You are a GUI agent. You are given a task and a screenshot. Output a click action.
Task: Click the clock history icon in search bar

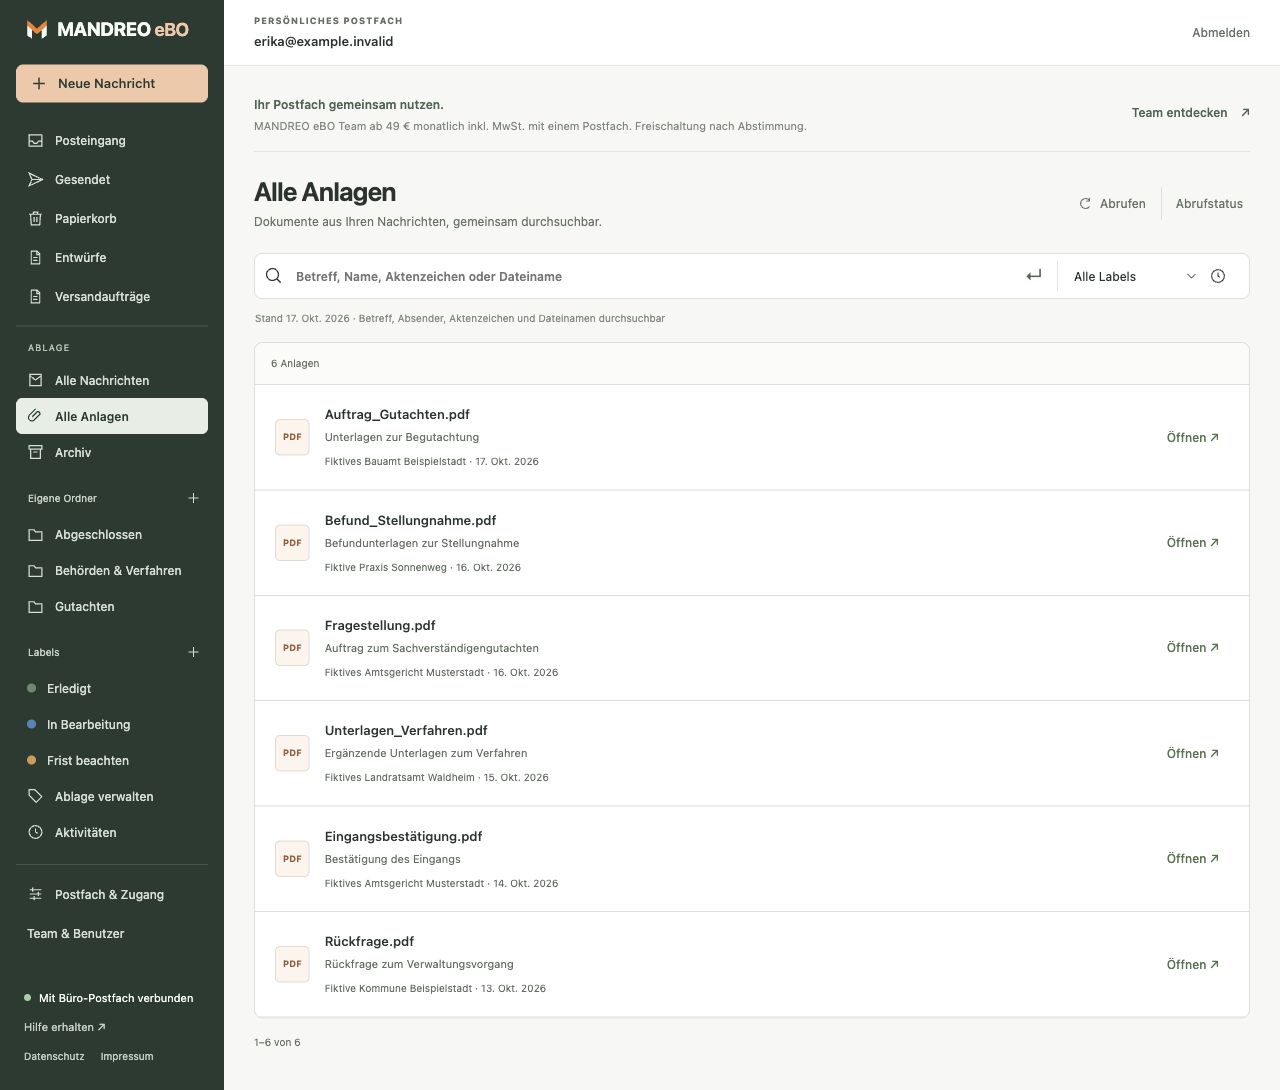[1218, 276]
